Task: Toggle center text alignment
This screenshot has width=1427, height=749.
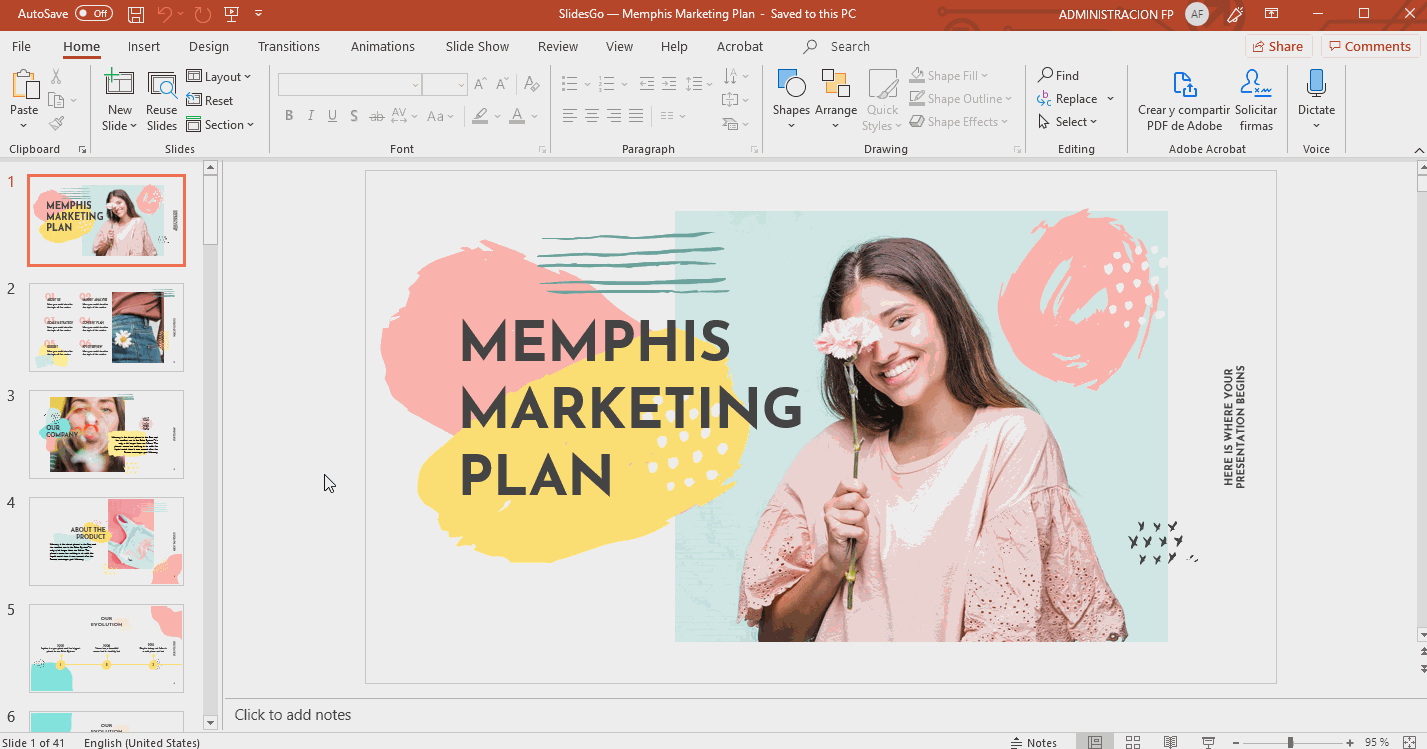Action: tap(591, 116)
